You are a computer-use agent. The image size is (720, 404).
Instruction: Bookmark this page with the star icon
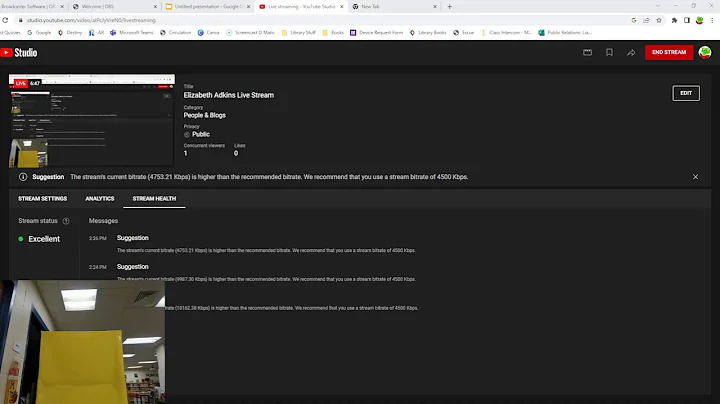[x=659, y=20]
